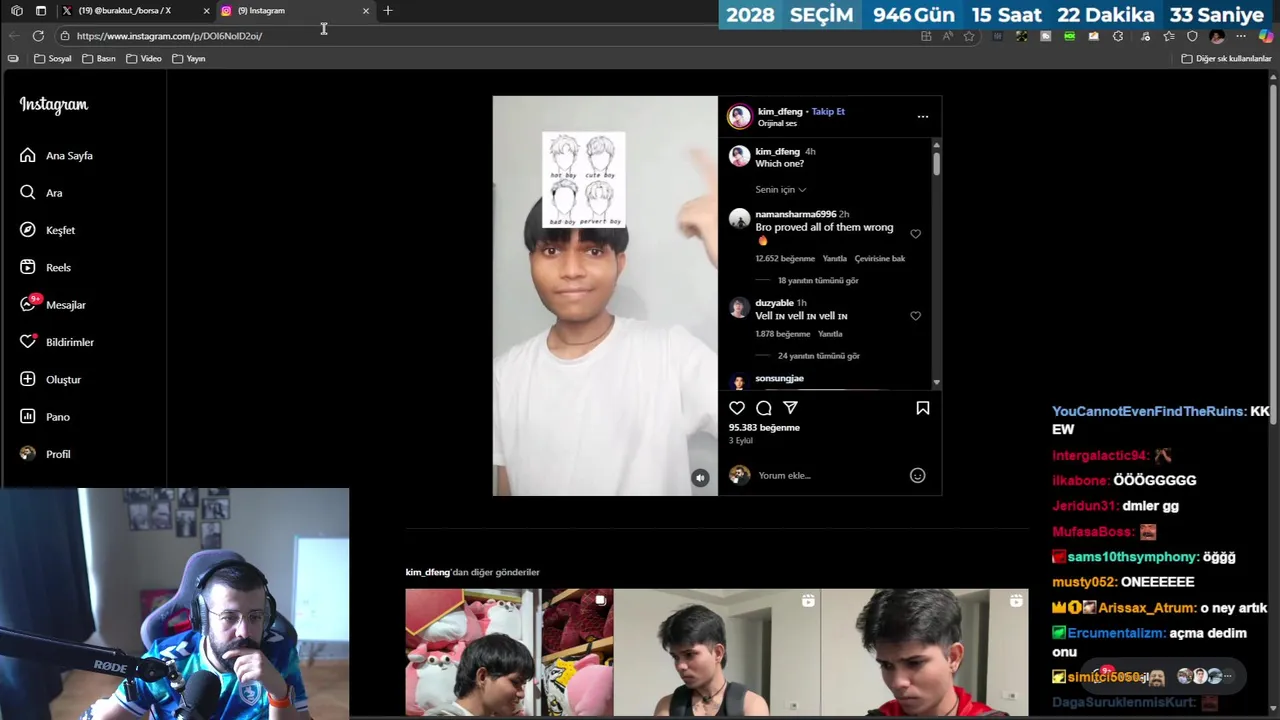This screenshot has height=720, width=1280.
Task: Reply to duzyable's comment with Yanıtla
Action: (830, 334)
